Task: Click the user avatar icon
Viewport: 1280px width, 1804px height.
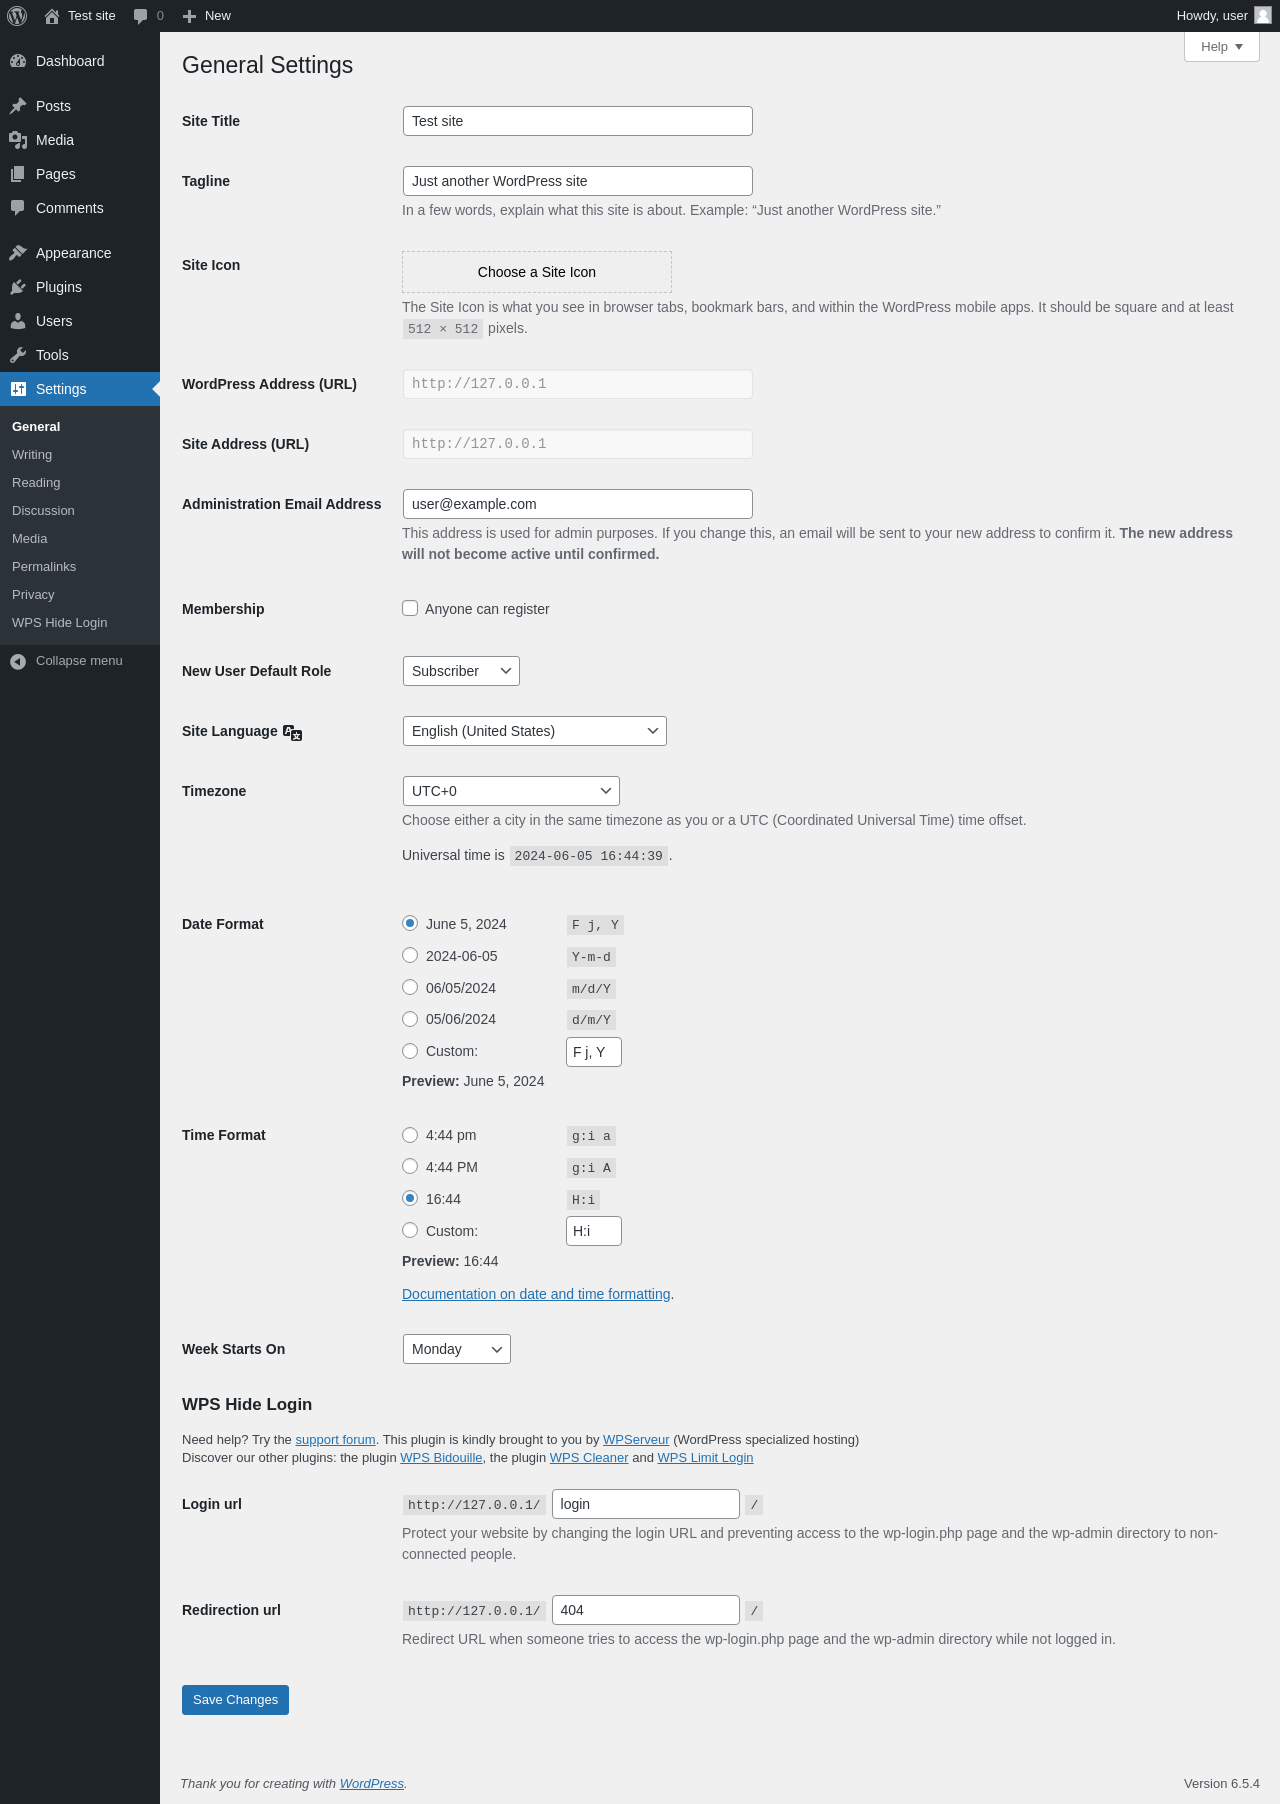Action: click(x=1263, y=15)
